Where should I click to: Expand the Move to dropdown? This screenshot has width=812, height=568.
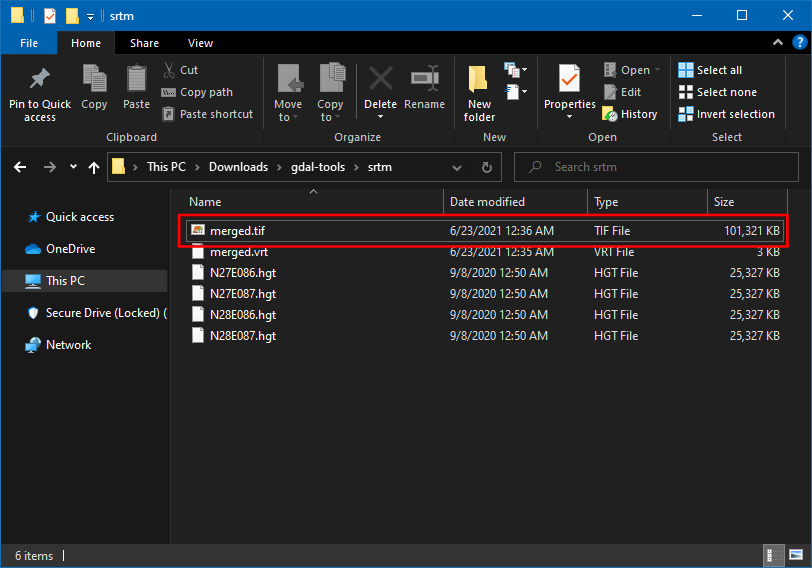tap(288, 117)
